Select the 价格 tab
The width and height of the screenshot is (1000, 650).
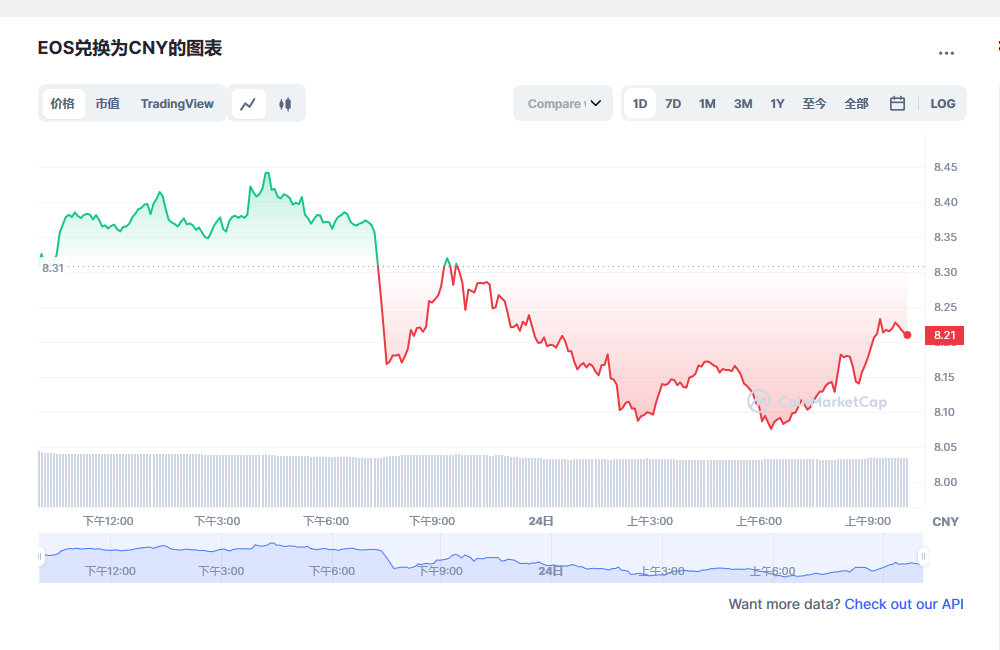pyautogui.click(x=62, y=103)
